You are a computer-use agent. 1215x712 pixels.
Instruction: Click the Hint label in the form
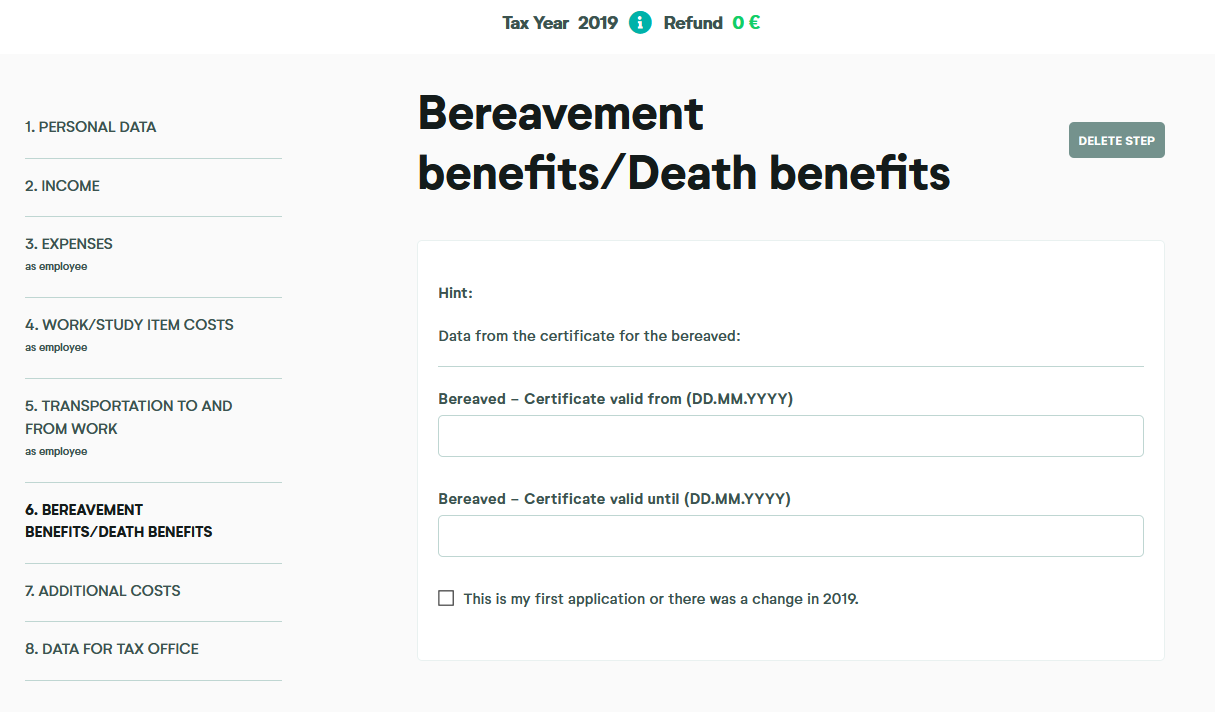455,294
